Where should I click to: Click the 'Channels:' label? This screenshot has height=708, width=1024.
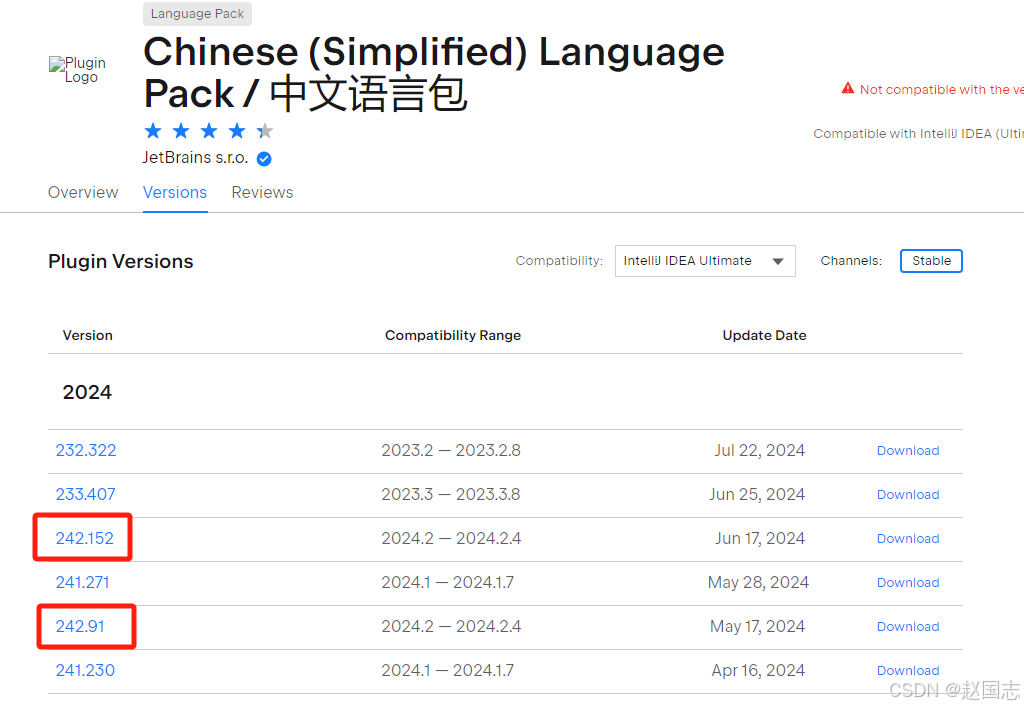(x=851, y=261)
